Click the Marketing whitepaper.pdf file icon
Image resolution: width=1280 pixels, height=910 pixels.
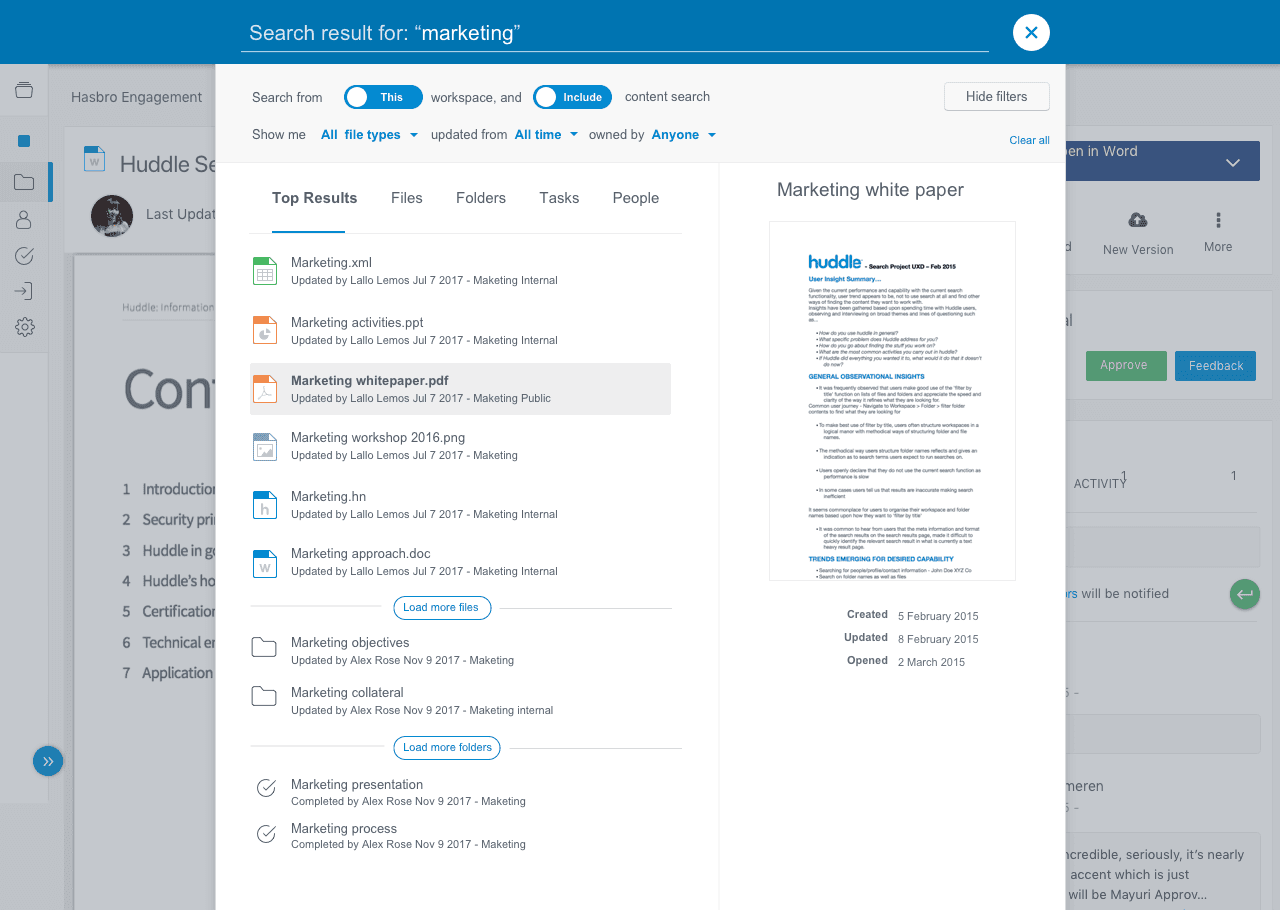(264, 389)
